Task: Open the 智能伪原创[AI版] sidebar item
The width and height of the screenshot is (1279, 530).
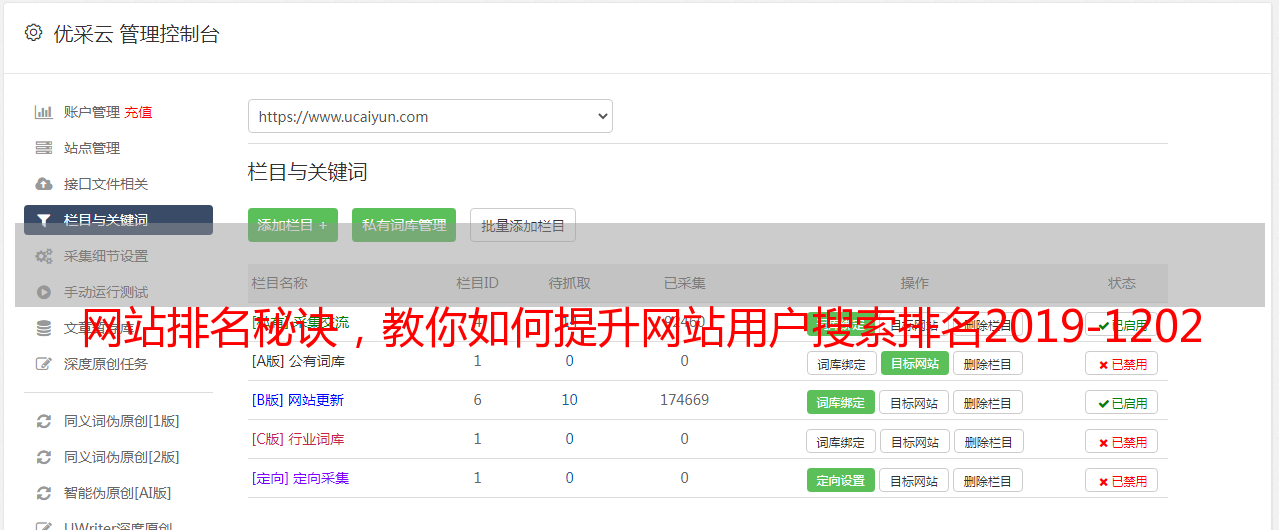Action: tap(118, 493)
